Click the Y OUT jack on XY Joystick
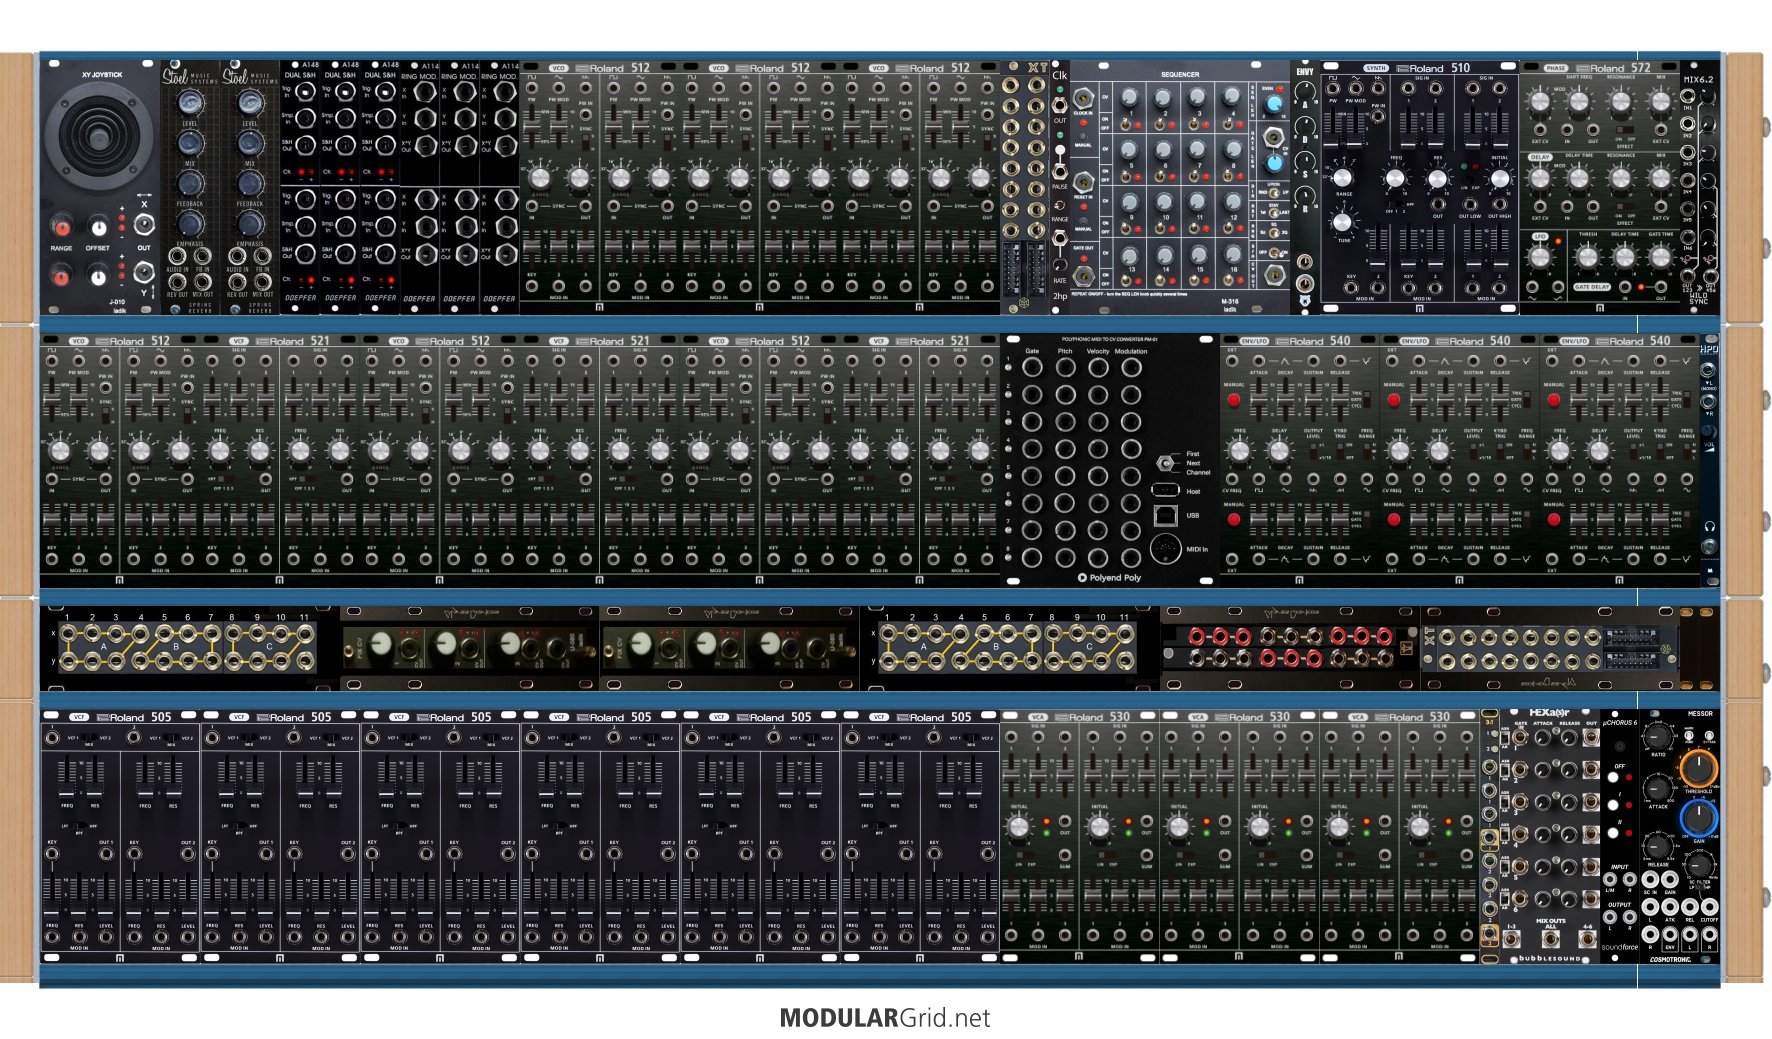 tap(144, 271)
